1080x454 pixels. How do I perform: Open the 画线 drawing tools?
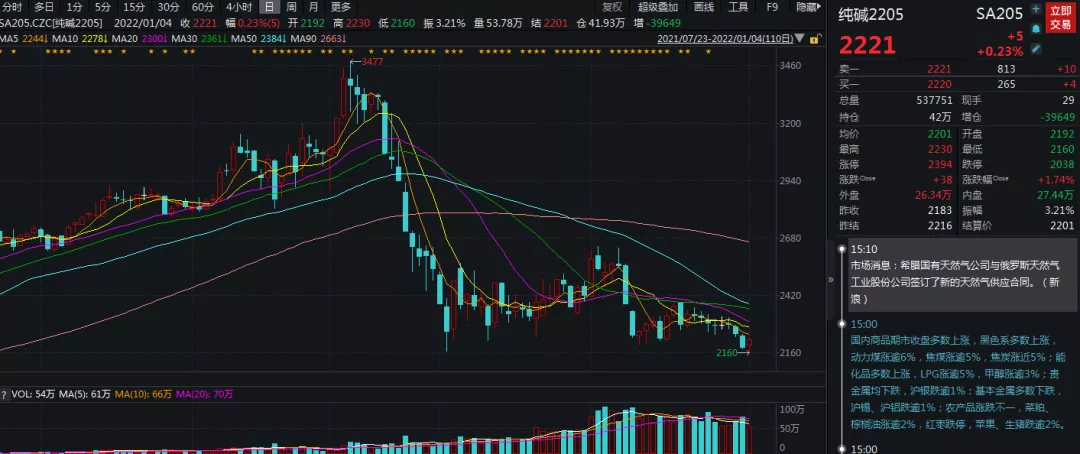[703, 7]
